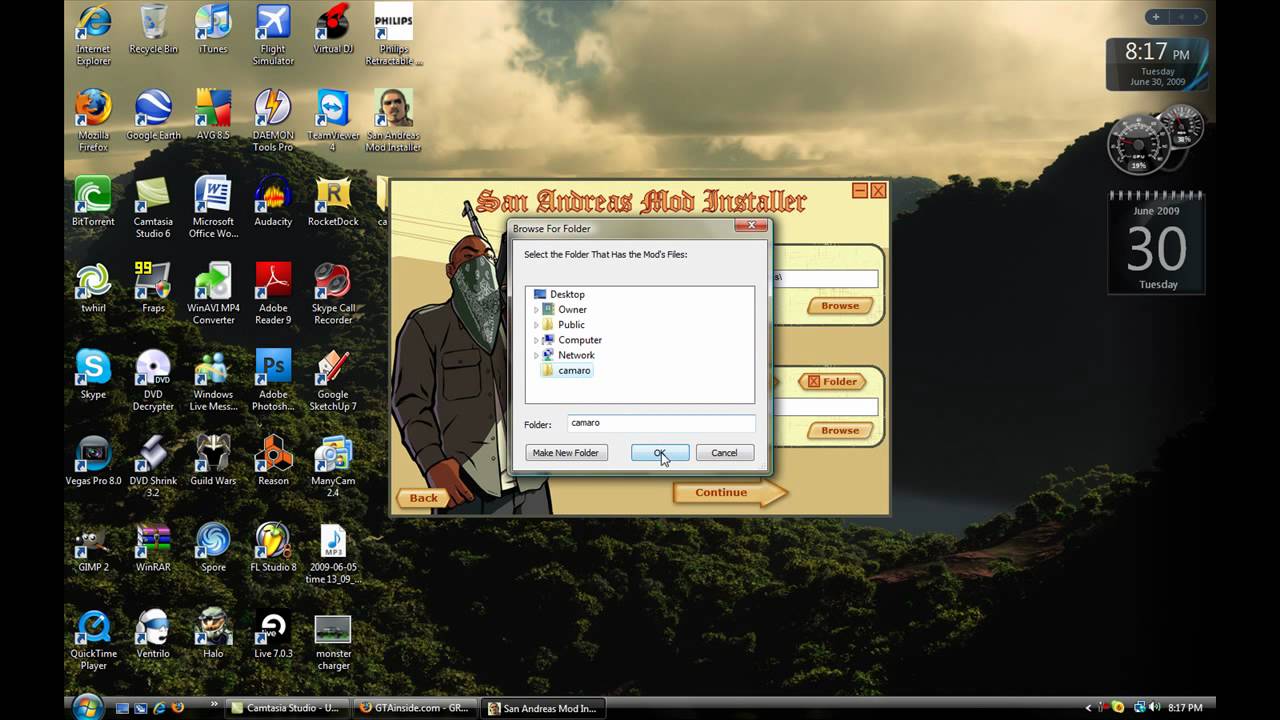This screenshot has width=1280, height=720.
Task: Select the Ventrilo desktop icon
Action: pos(153,634)
